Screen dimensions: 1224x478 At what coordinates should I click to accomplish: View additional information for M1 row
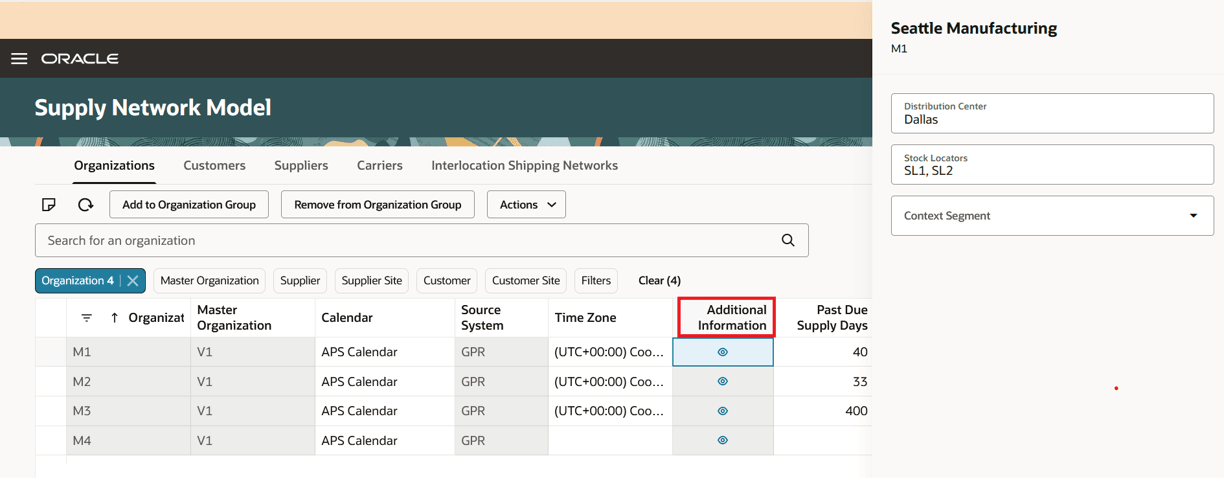pyautogui.click(x=722, y=352)
